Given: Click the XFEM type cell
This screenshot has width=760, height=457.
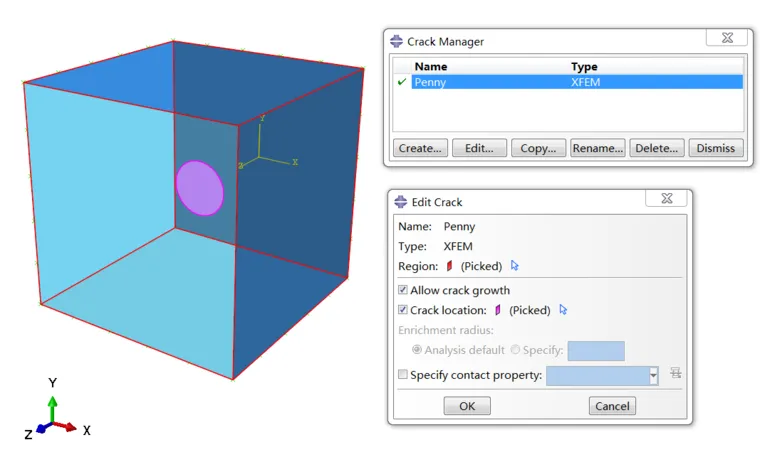Looking at the screenshot, I should coord(586,82).
